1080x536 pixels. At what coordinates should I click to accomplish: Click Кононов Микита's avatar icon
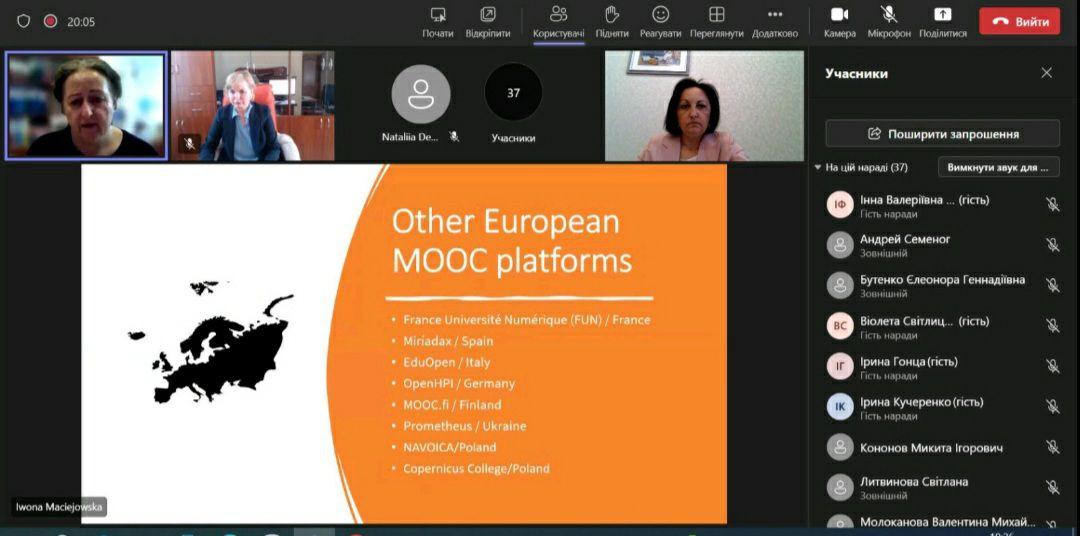840,448
